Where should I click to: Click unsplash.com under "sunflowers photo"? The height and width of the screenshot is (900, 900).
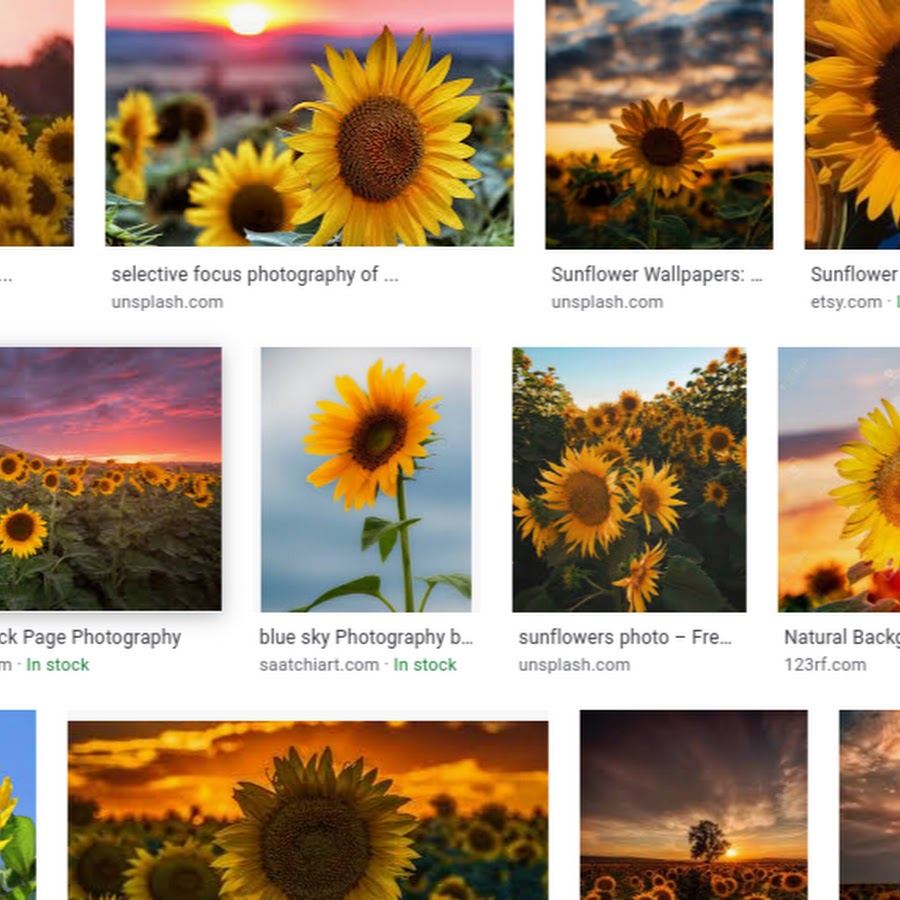pyautogui.click(x=574, y=665)
